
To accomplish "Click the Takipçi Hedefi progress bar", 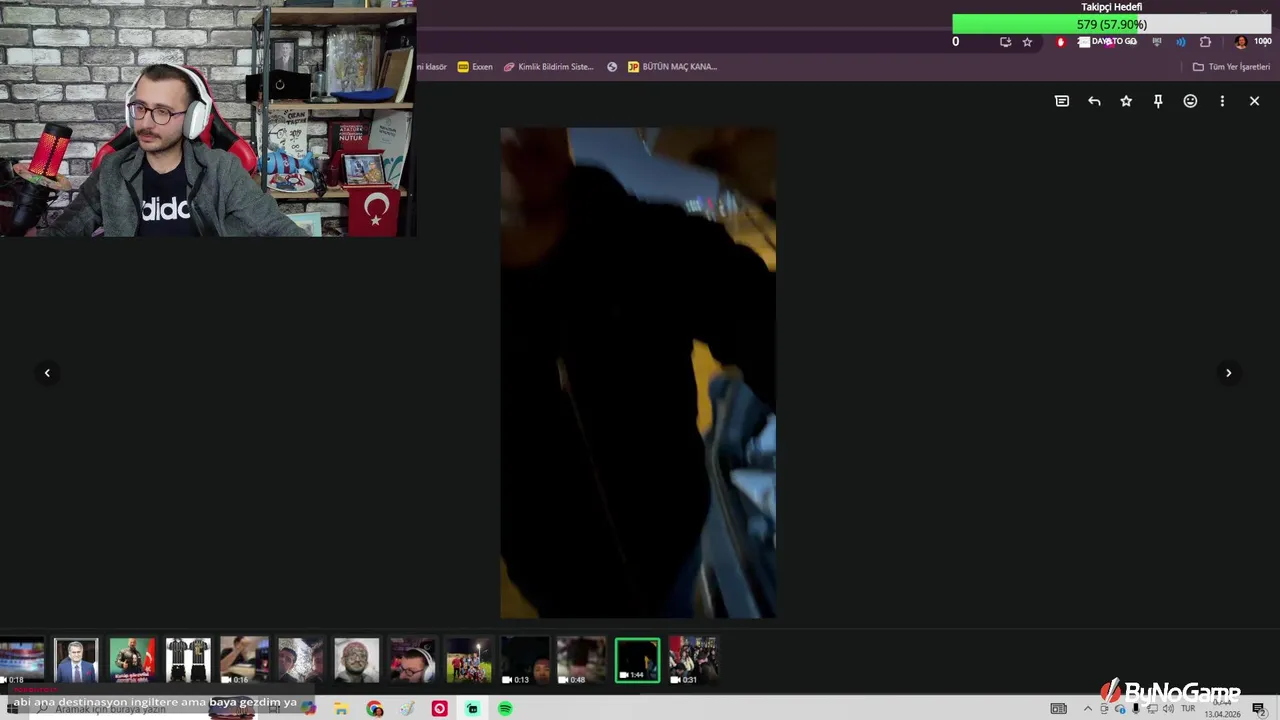I will [1111, 24].
